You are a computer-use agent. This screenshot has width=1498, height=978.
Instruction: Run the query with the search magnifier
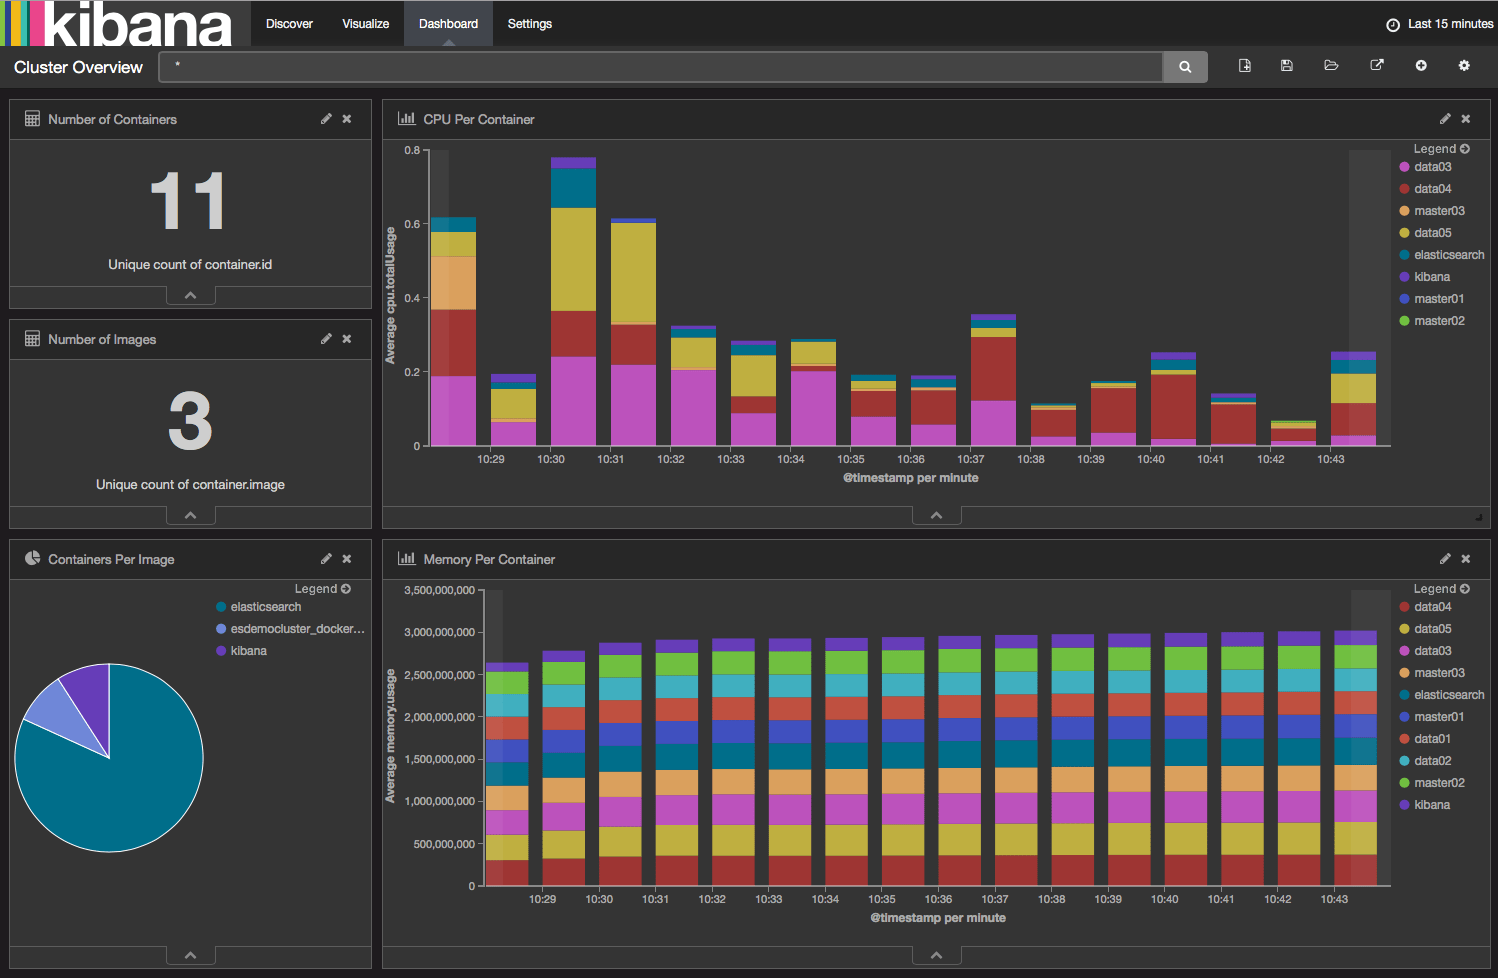point(1185,67)
